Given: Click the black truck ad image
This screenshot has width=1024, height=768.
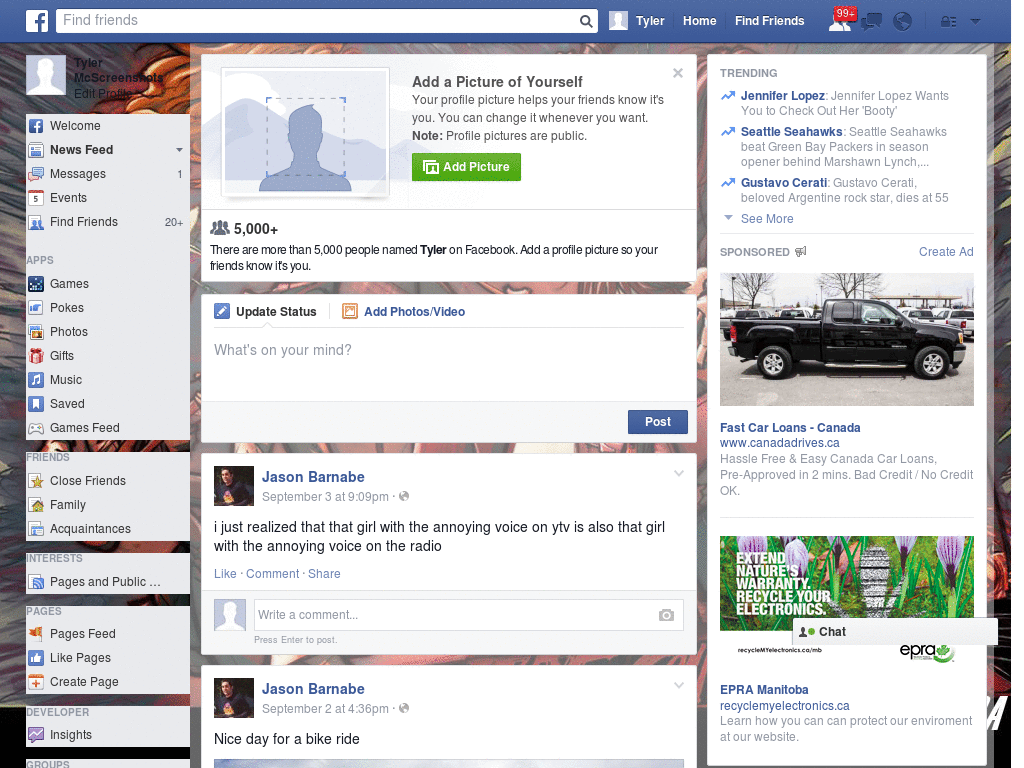Looking at the screenshot, I should 846,340.
